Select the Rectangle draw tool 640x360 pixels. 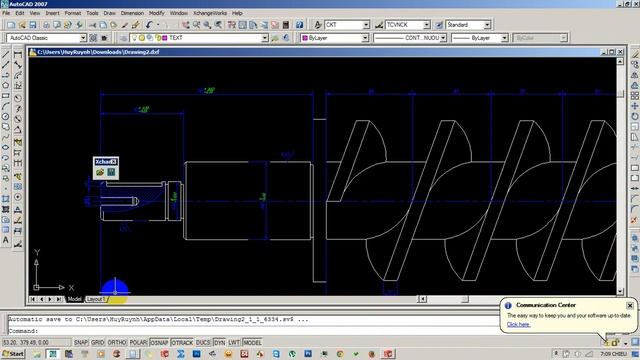[6, 96]
